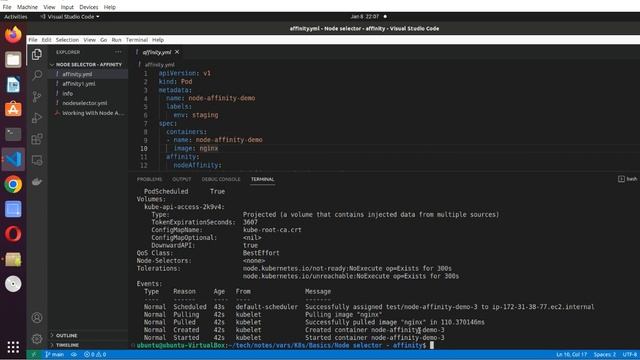The height and width of the screenshot is (360, 640).
Task: Open VirtualBox Machine menu
Action: pyautogui.click(x=27, y=7)
